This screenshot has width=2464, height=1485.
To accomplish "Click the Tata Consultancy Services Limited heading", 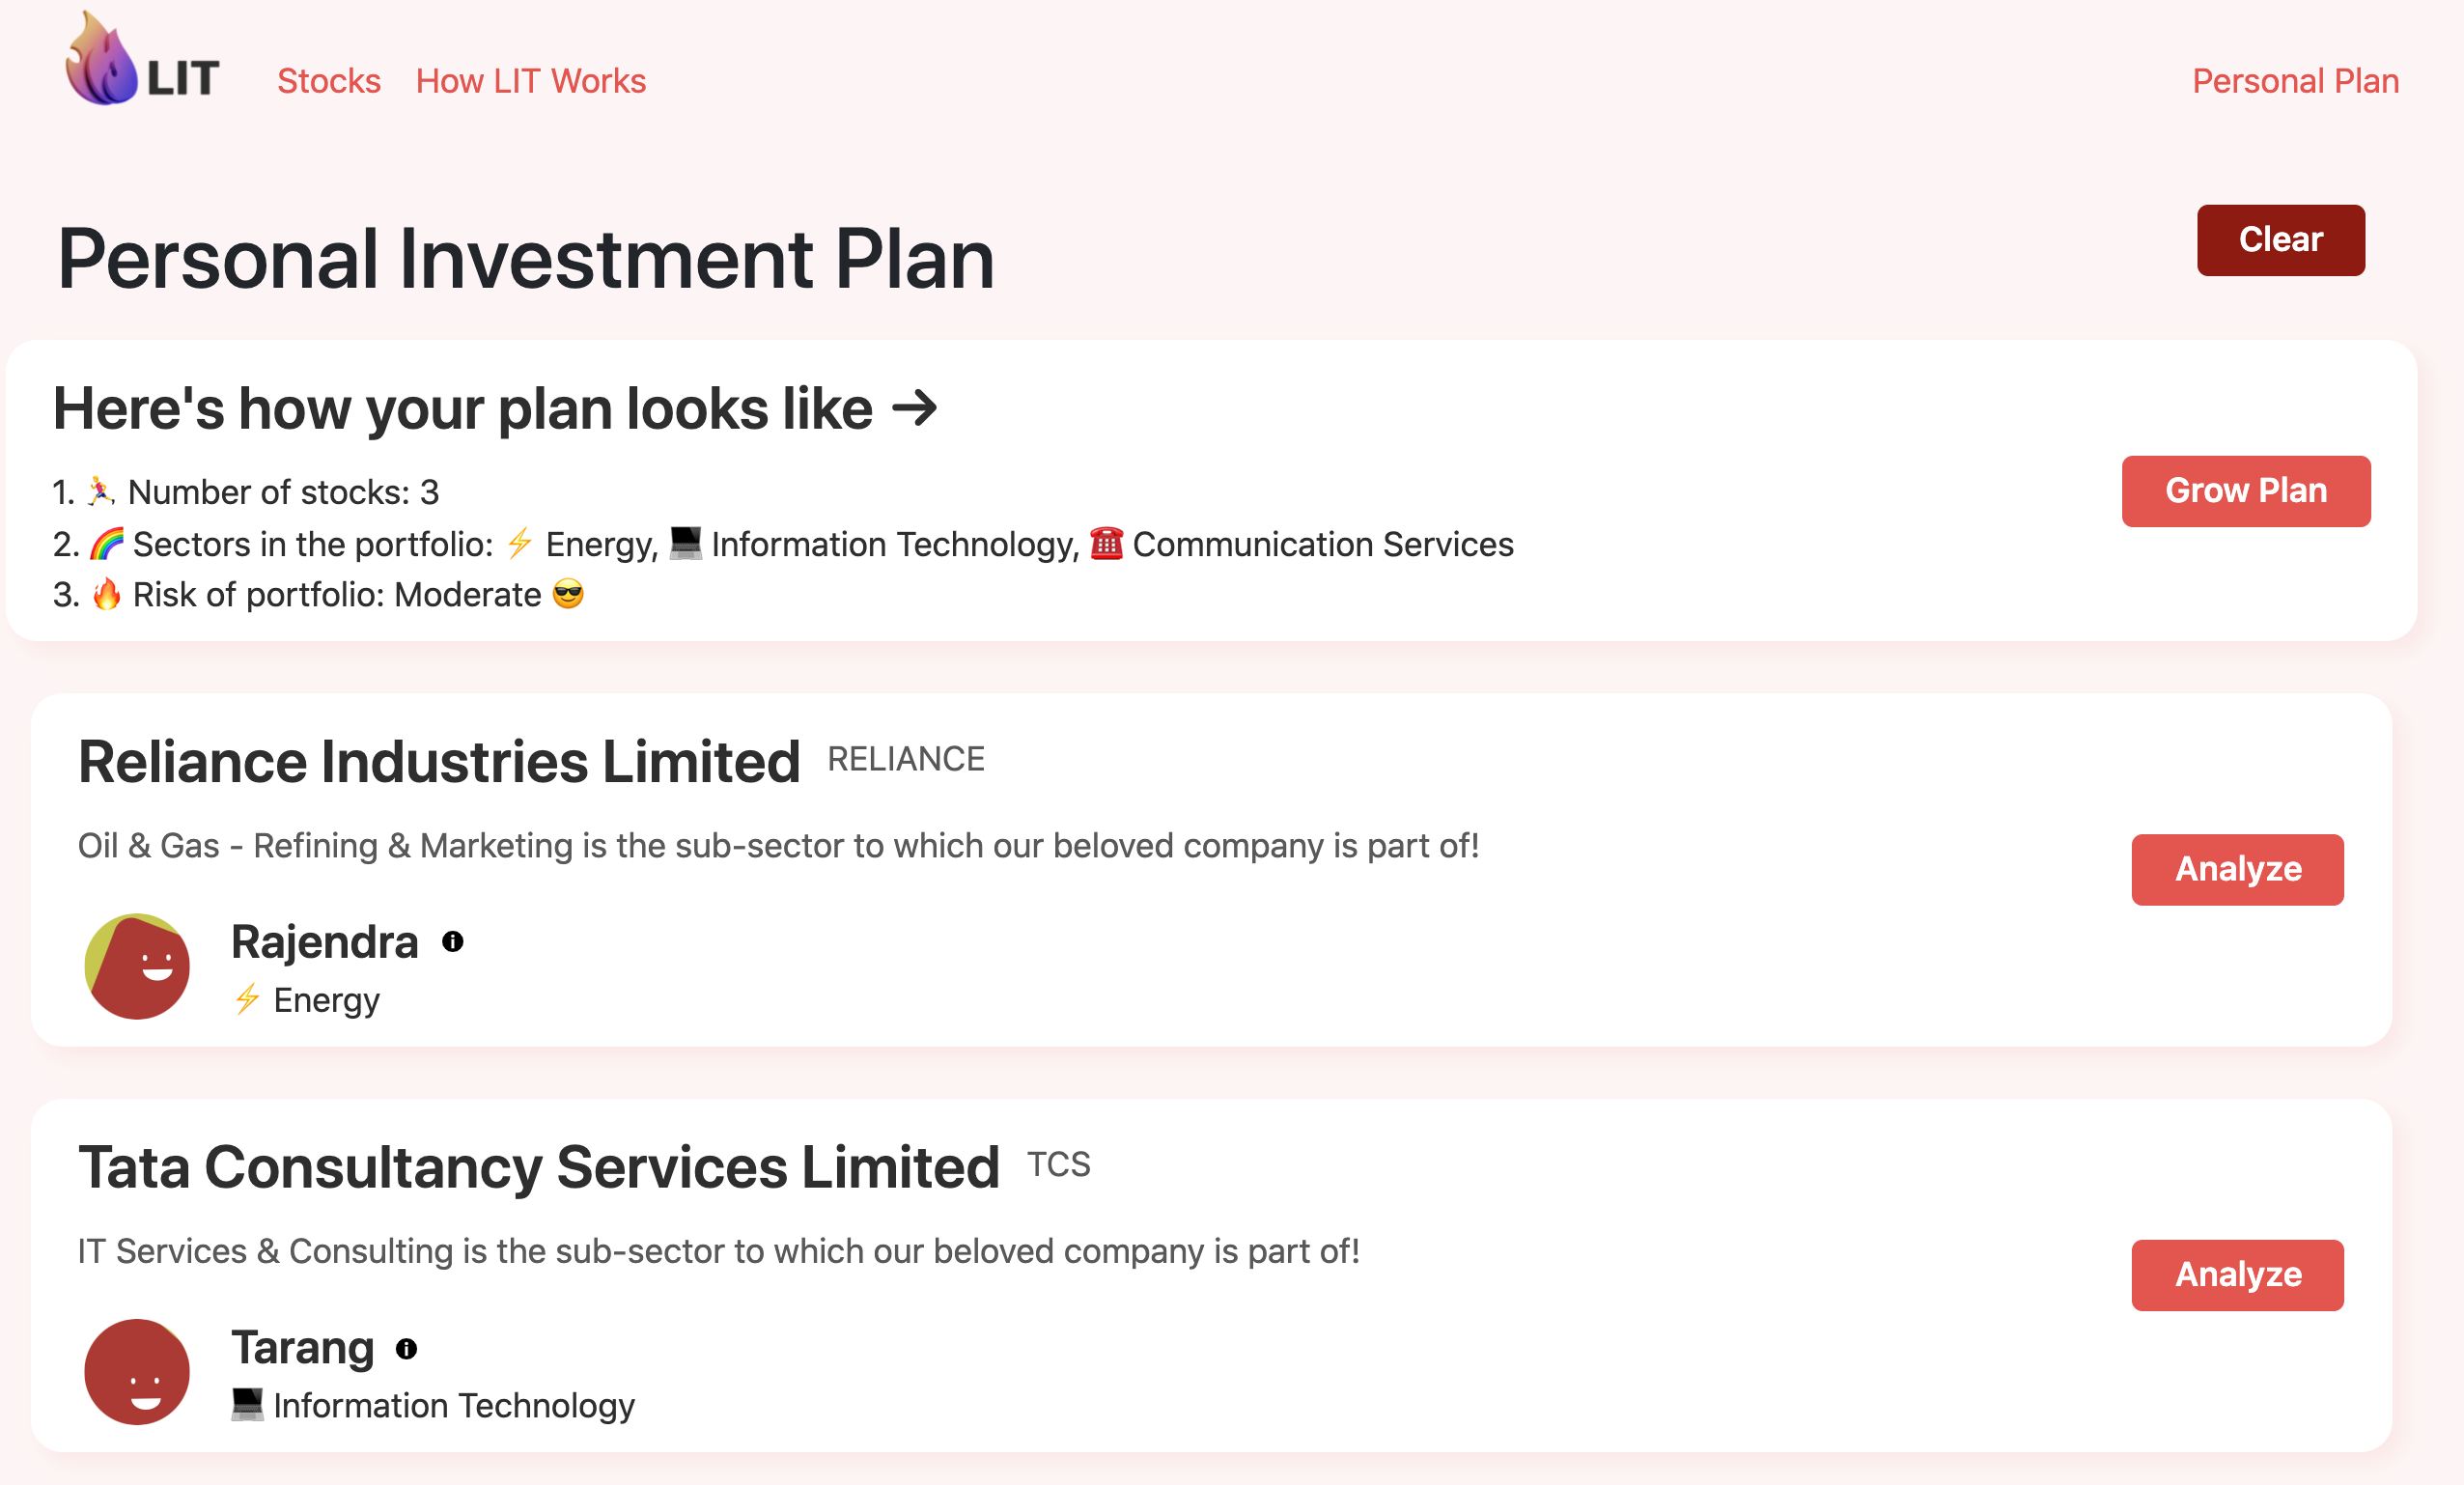I will (539, 1167).
